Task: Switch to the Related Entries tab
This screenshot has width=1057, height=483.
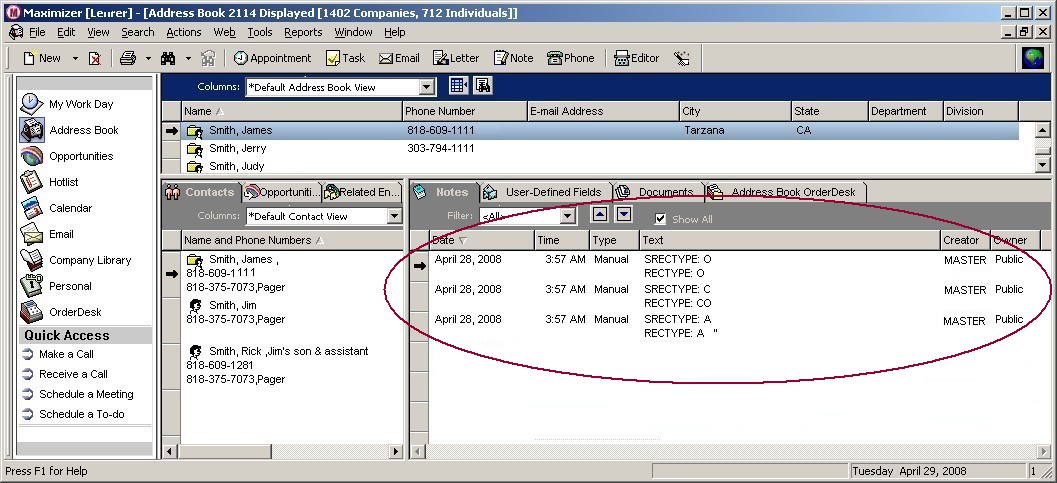Action: point(362,192)
